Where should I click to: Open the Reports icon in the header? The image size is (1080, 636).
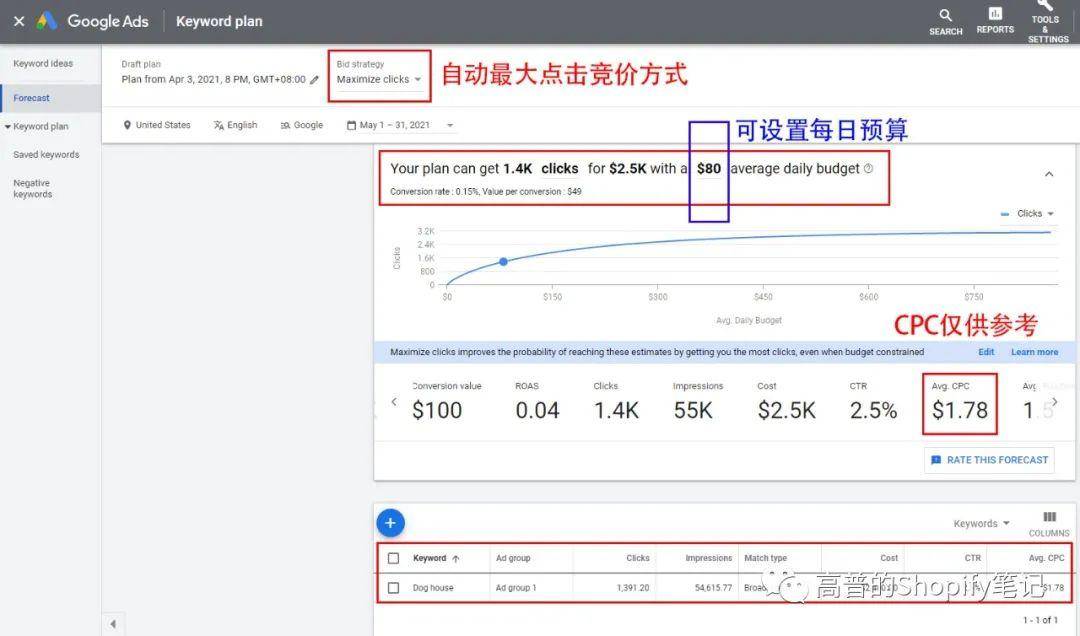(995, 19)
